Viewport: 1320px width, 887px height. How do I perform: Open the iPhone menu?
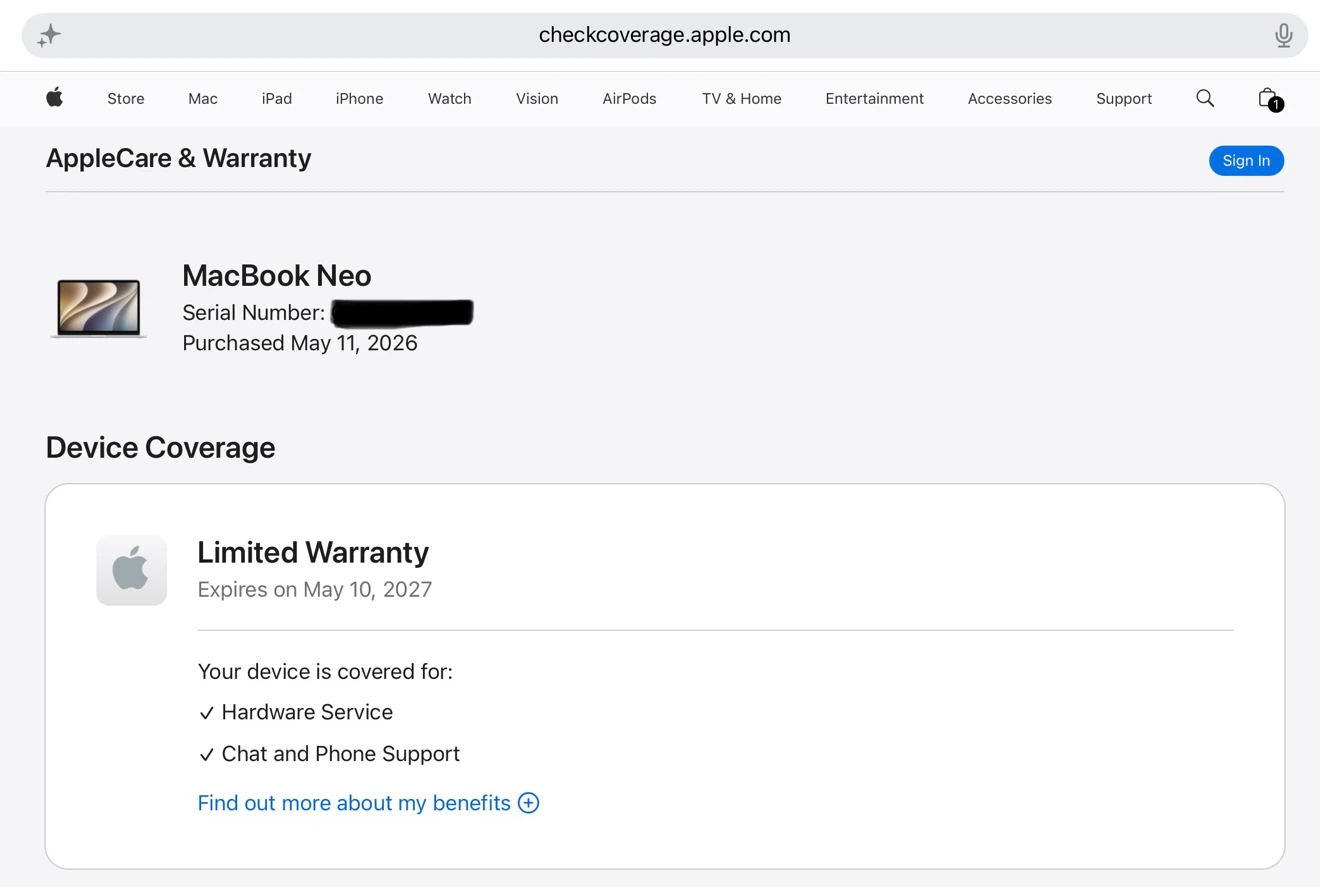click(x=359, y=98)
